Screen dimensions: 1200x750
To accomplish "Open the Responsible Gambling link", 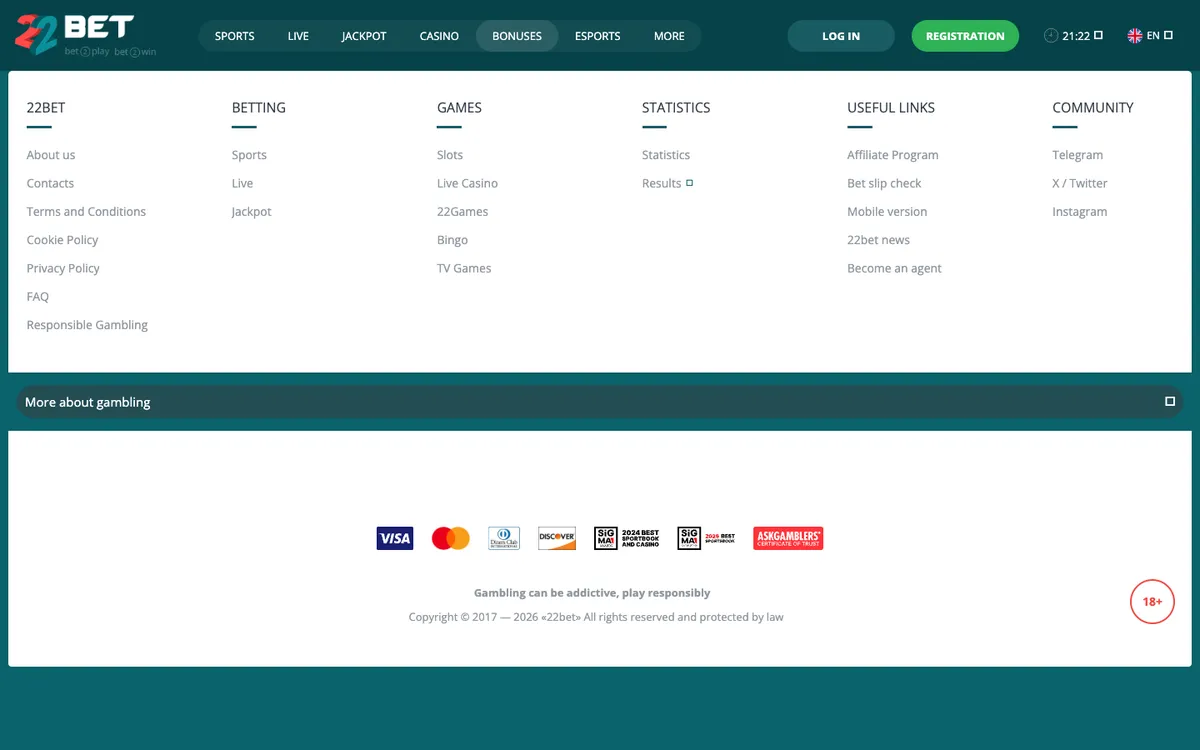I will click(87, 325).
